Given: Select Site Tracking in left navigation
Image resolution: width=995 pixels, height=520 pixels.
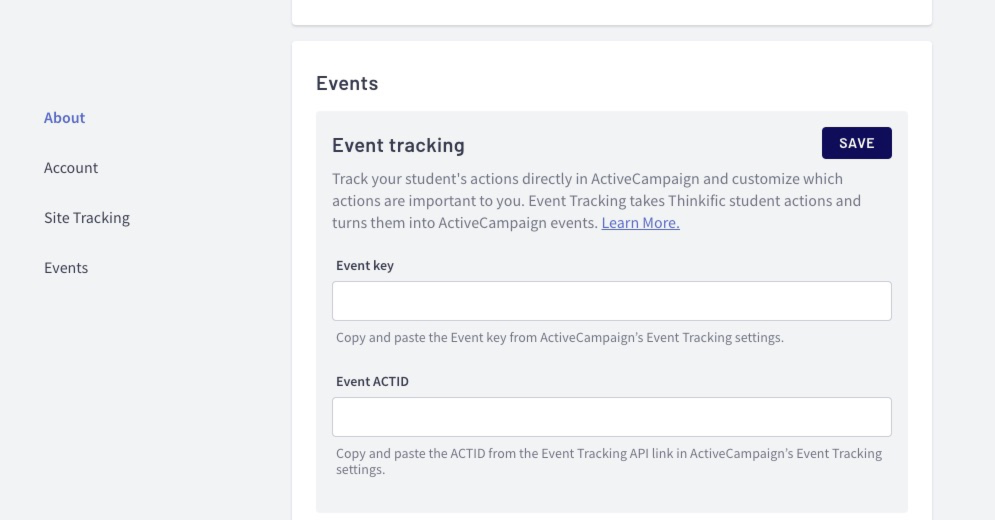Looking at the screenshot, I should [87, 218].
